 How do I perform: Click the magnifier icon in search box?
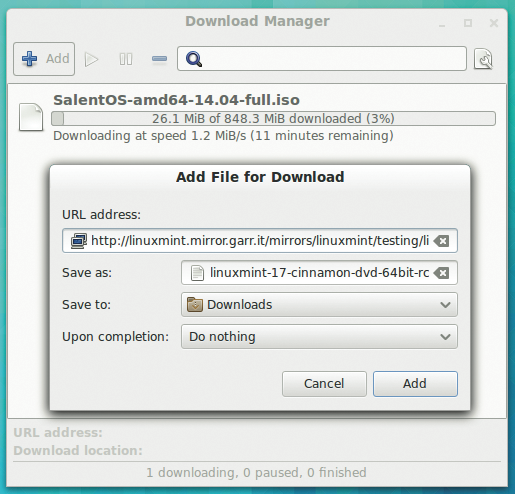[x=194, y=59]
